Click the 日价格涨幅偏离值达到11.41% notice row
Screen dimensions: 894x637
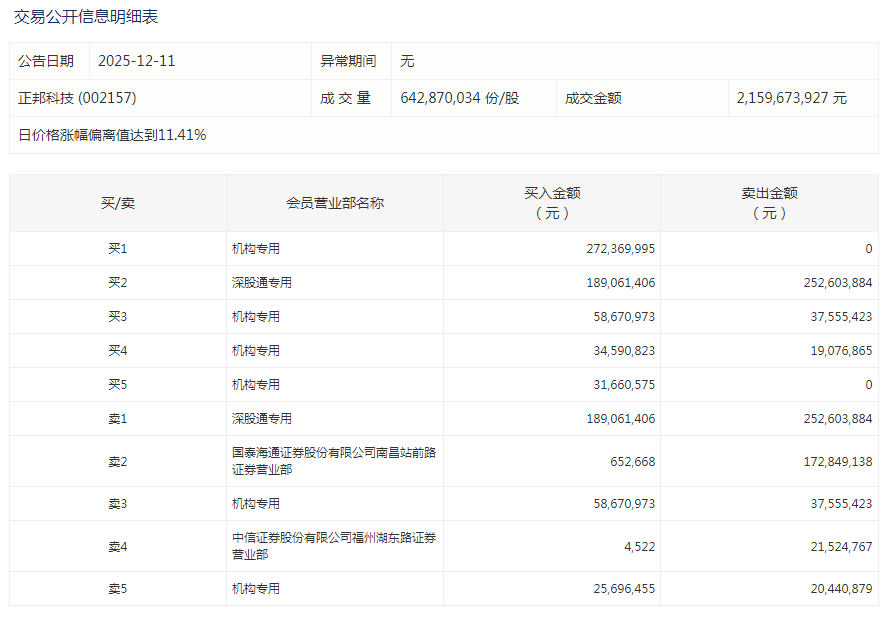pos(112,135)
